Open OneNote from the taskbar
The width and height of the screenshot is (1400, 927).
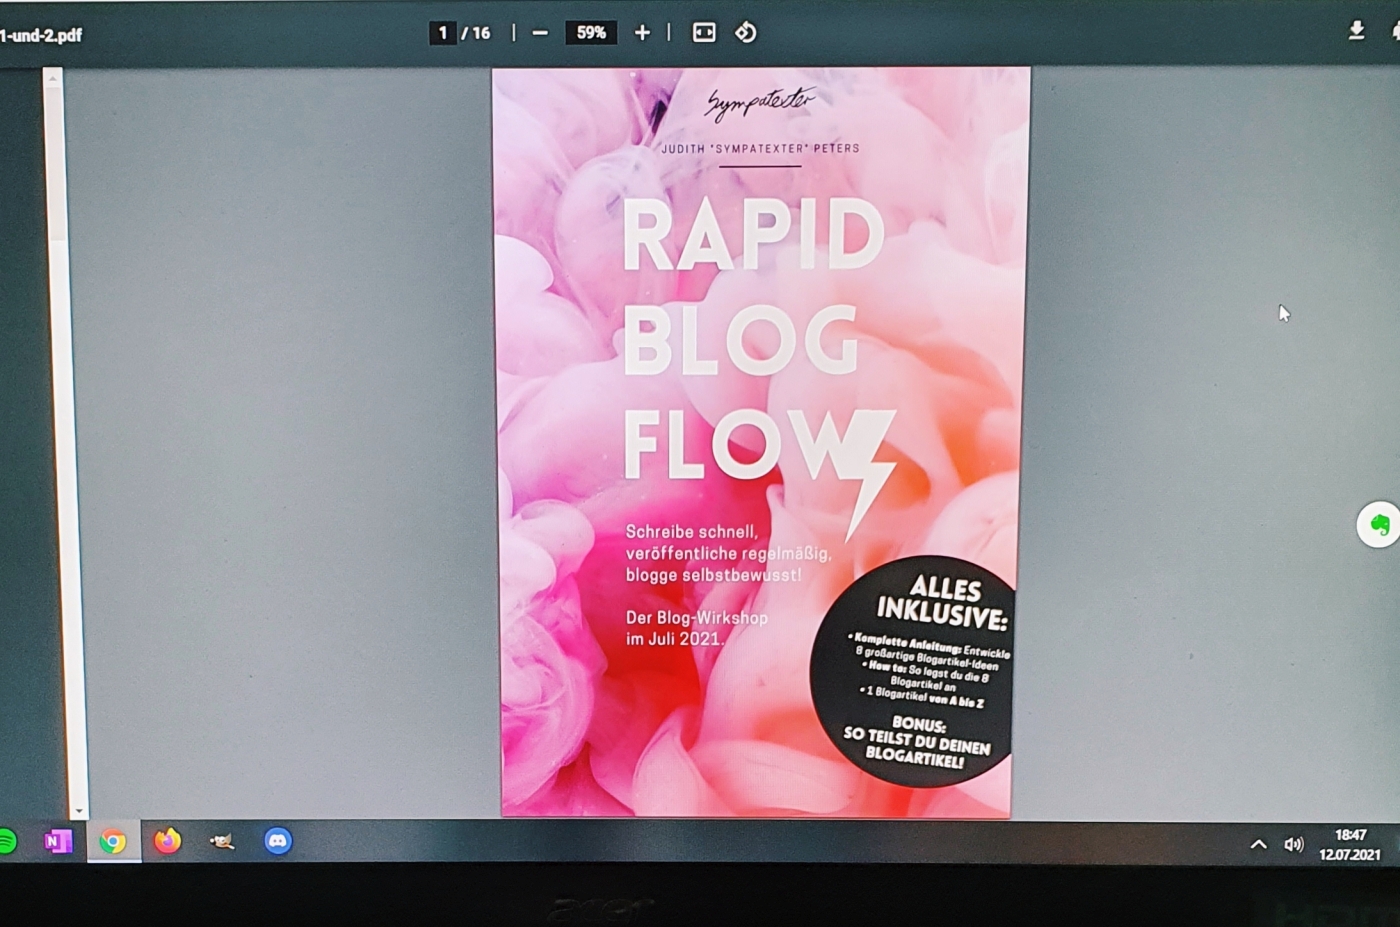[58, 842]
